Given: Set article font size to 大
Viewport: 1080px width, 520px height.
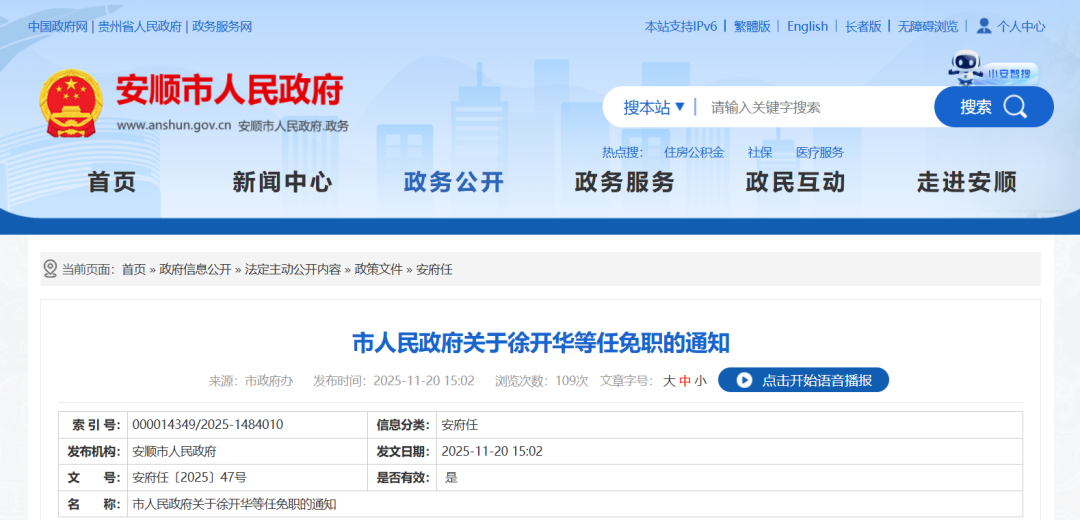Looking at the screenshot, I should pos(669,381).
